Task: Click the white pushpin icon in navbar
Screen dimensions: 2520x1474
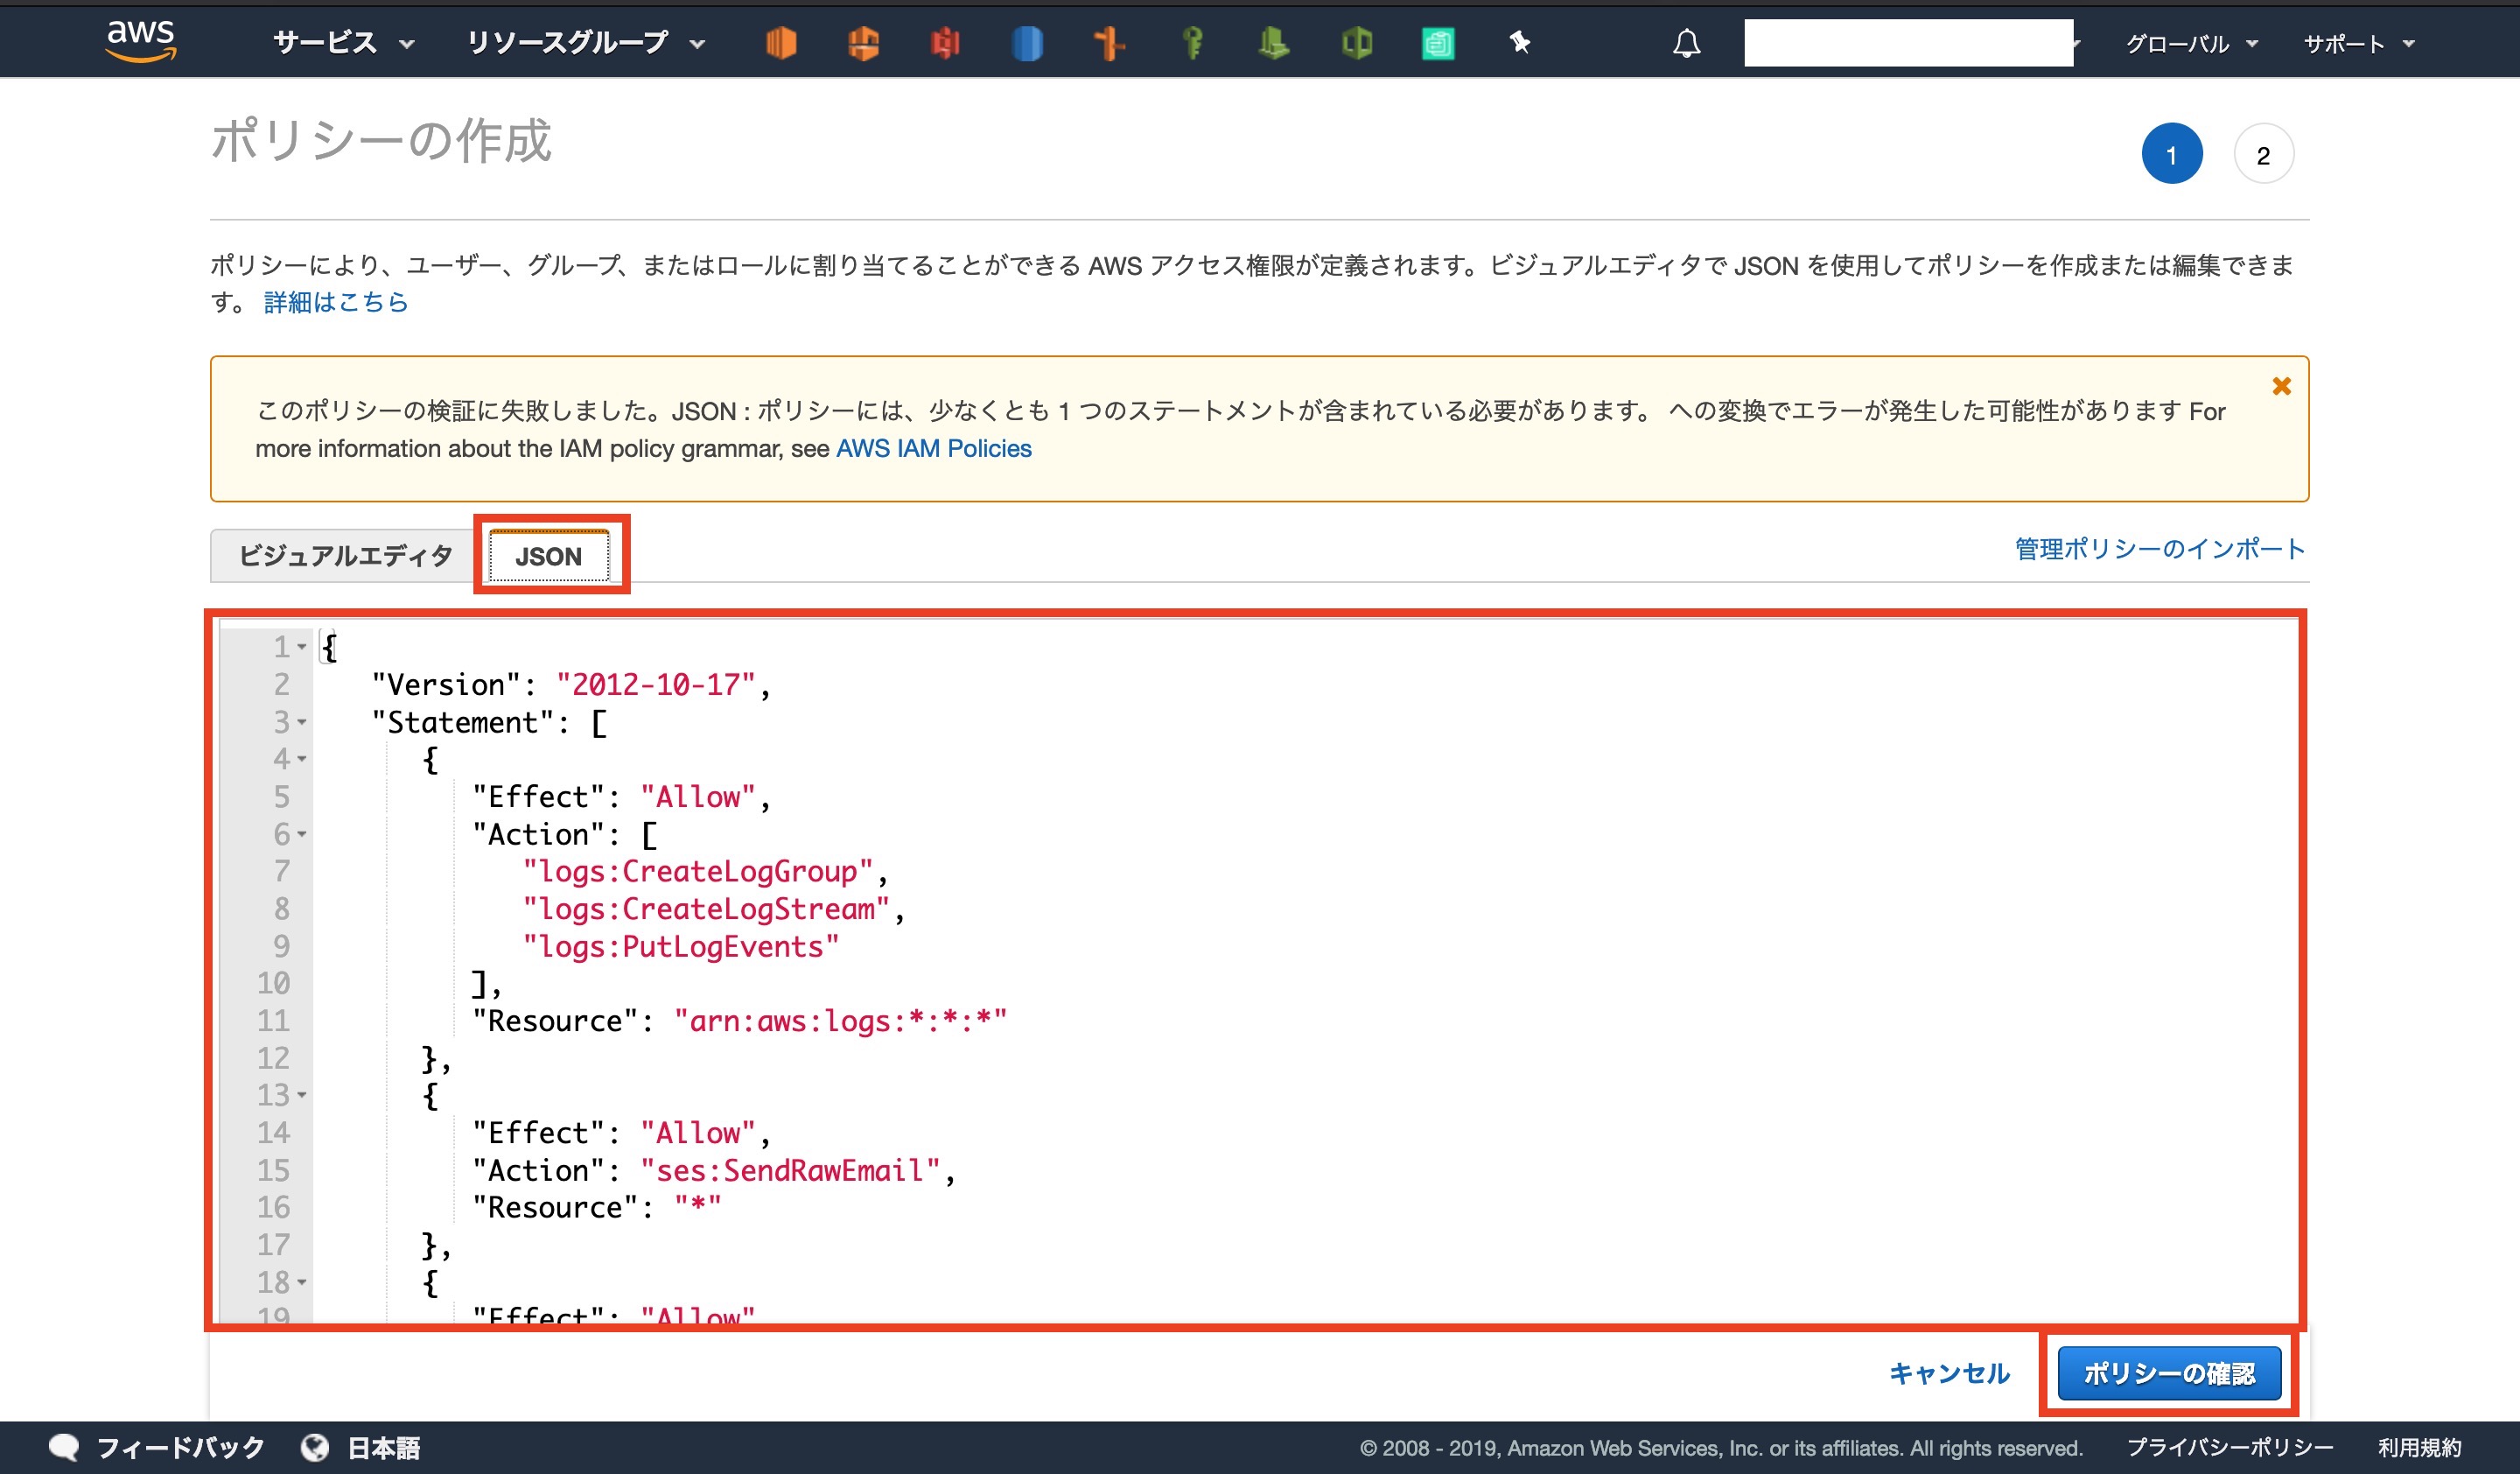Action: [x=1520, y=42]
